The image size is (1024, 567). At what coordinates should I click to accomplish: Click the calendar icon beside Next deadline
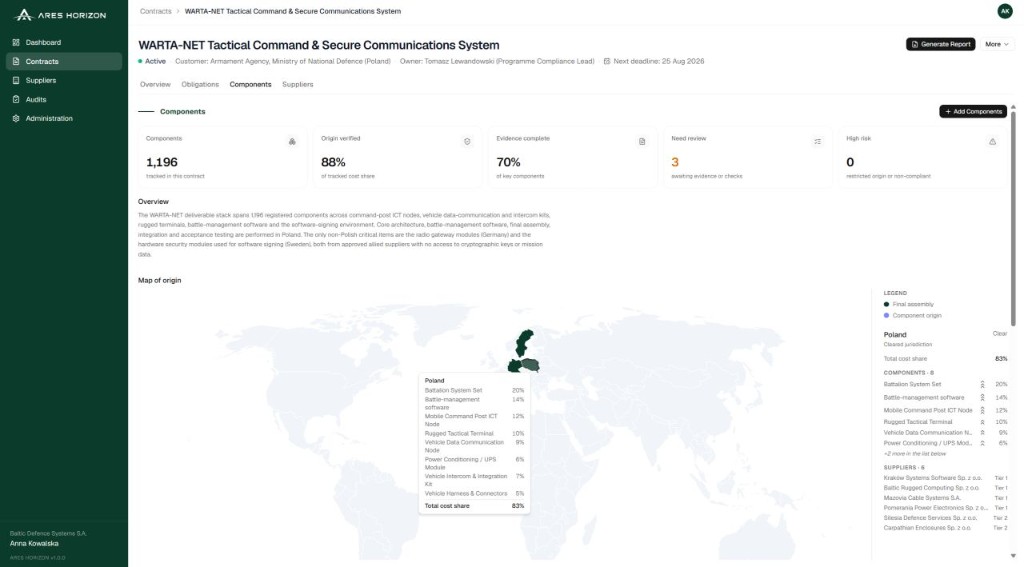pos(607,61)
